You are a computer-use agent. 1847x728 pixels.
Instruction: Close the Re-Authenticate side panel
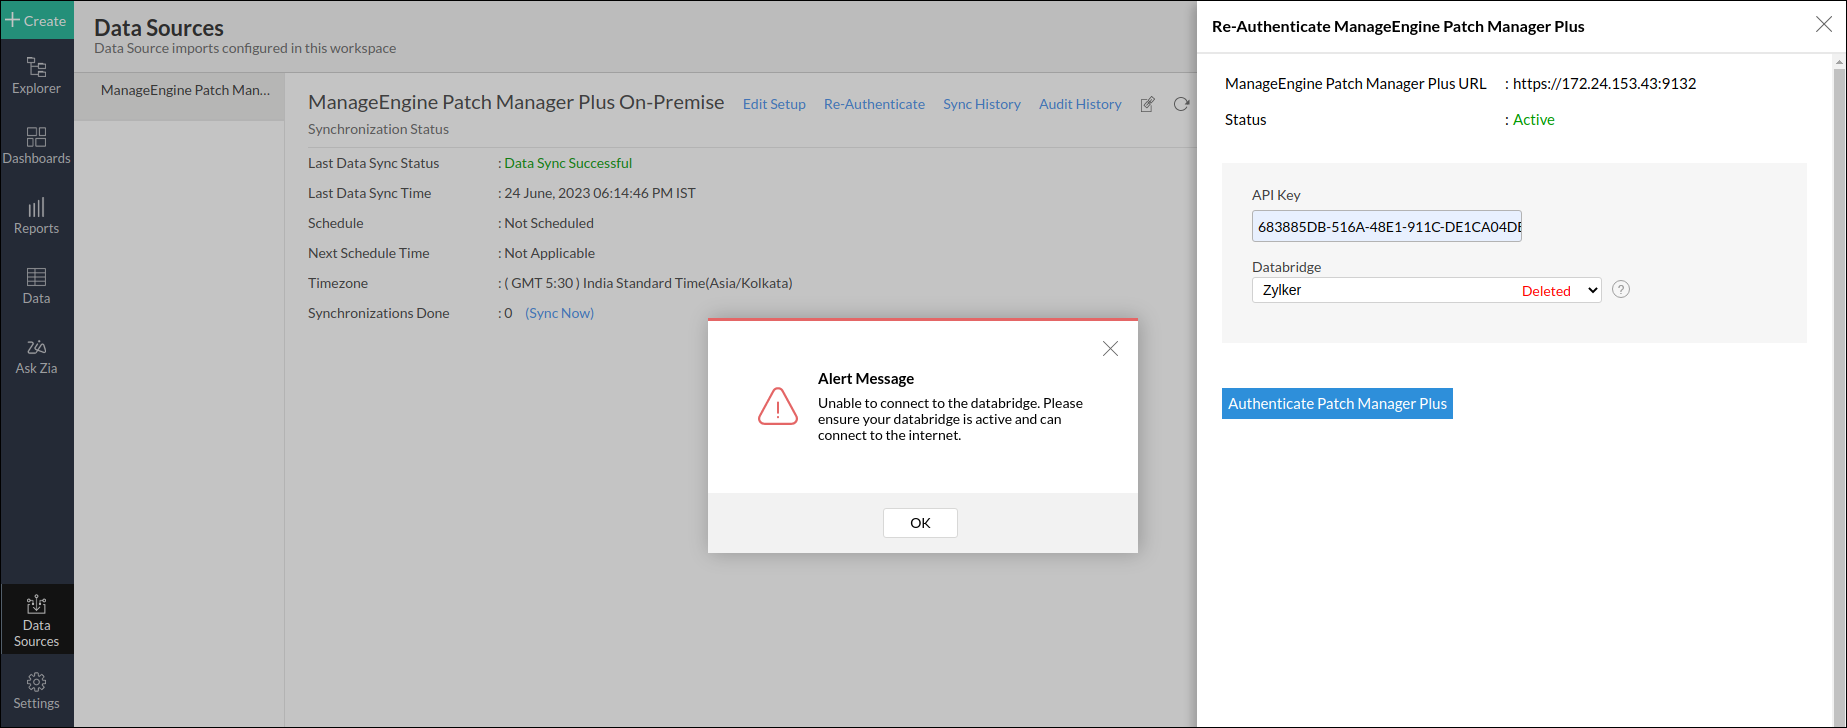[x=1823, y=25]
